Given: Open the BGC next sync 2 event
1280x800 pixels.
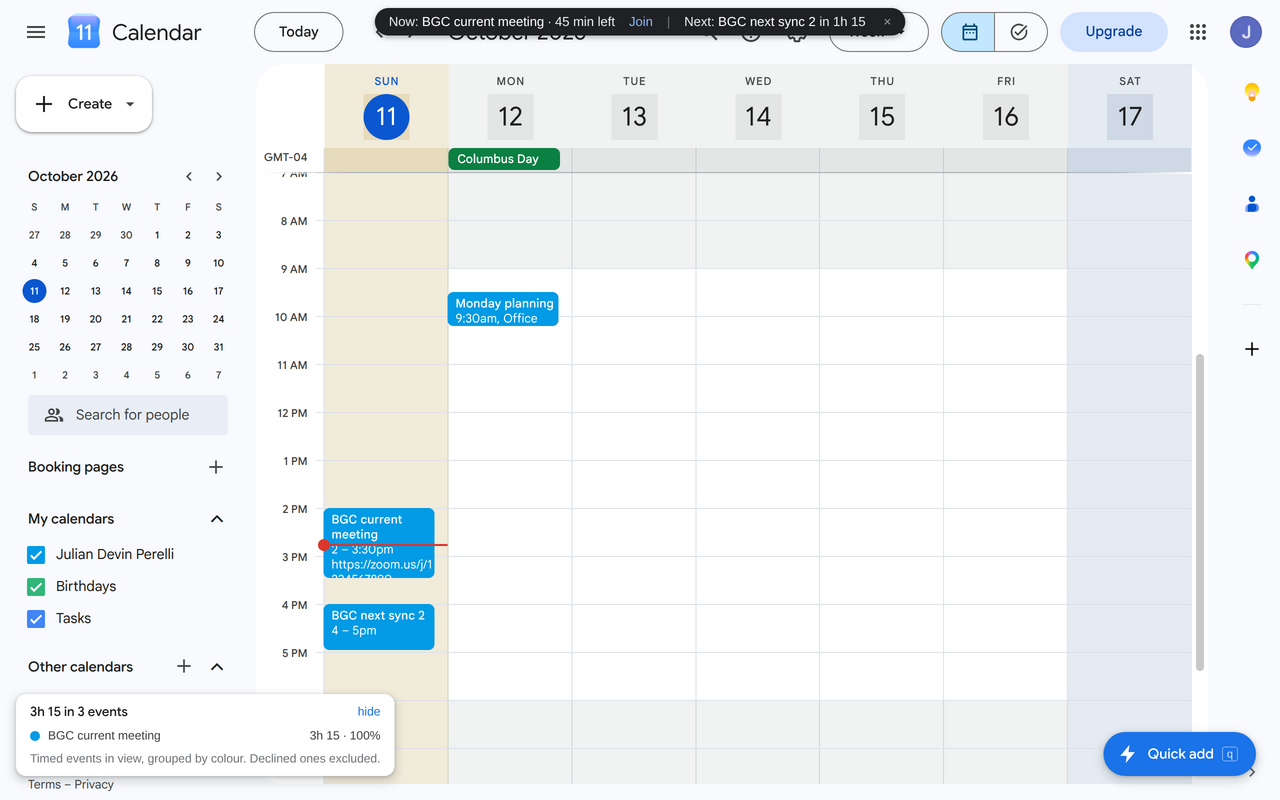Looking at the screenshot, I should click(x=379, y=627).
